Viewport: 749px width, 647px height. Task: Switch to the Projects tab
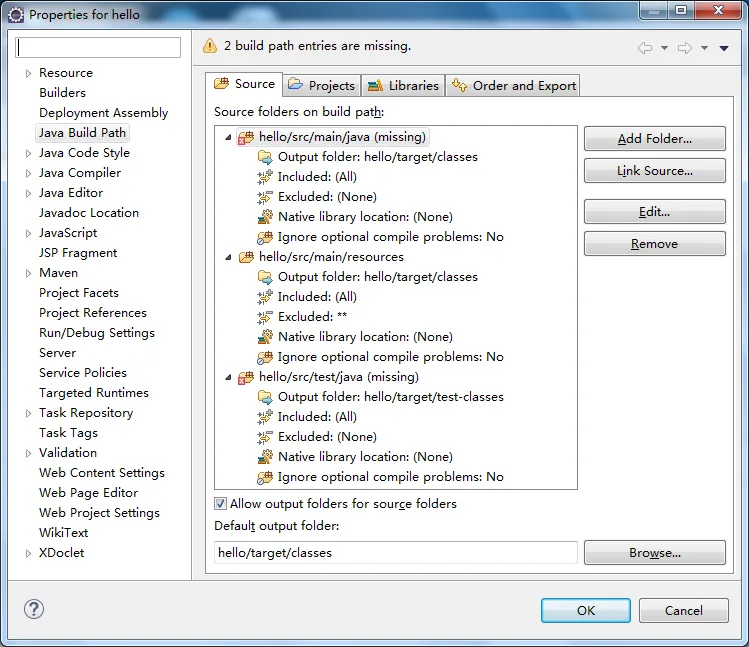click(322, 86)
